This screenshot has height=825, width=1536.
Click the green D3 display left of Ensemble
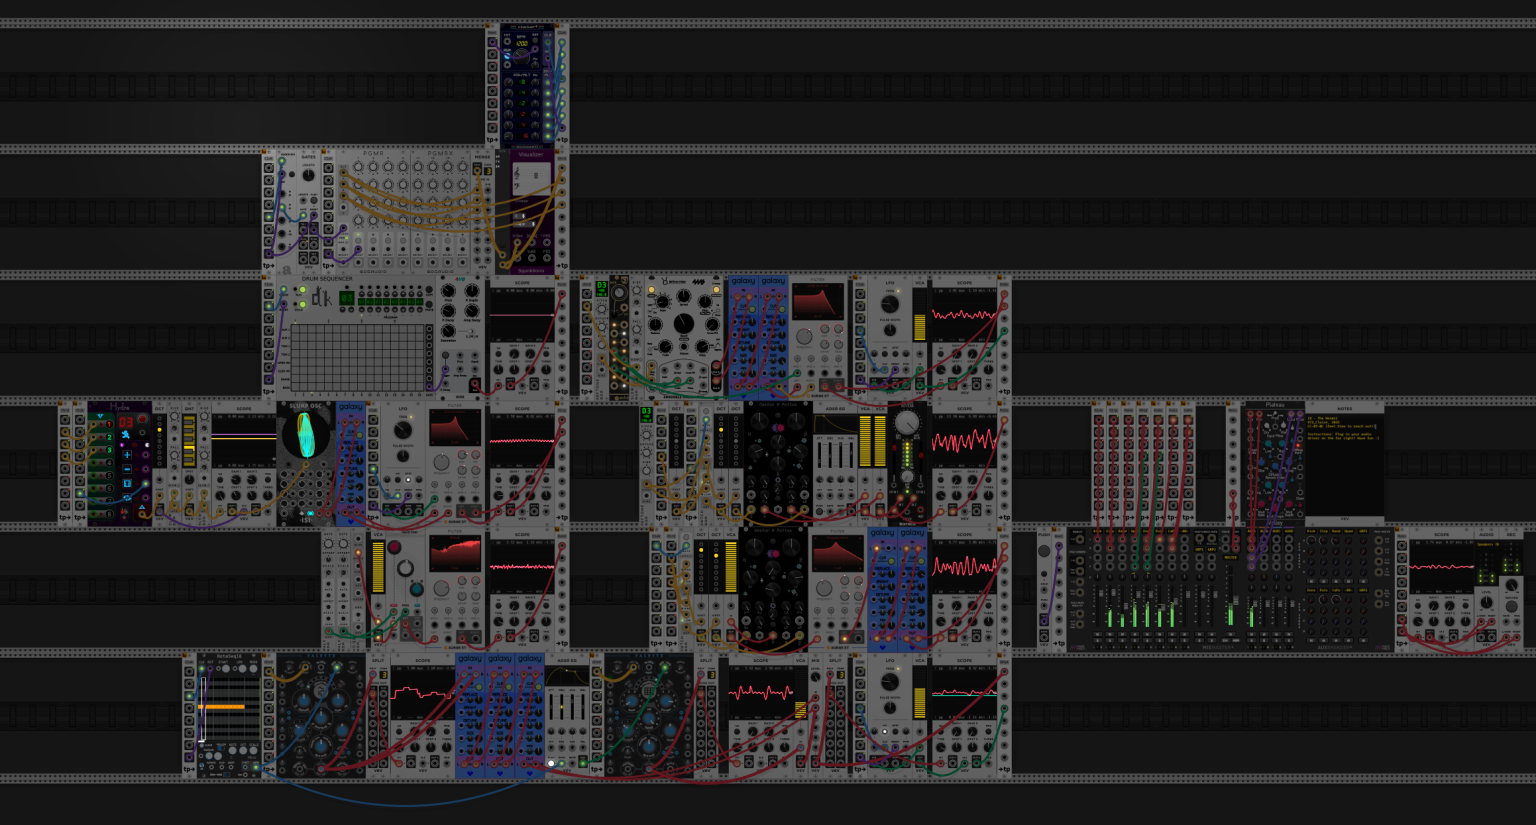point(601,287)
